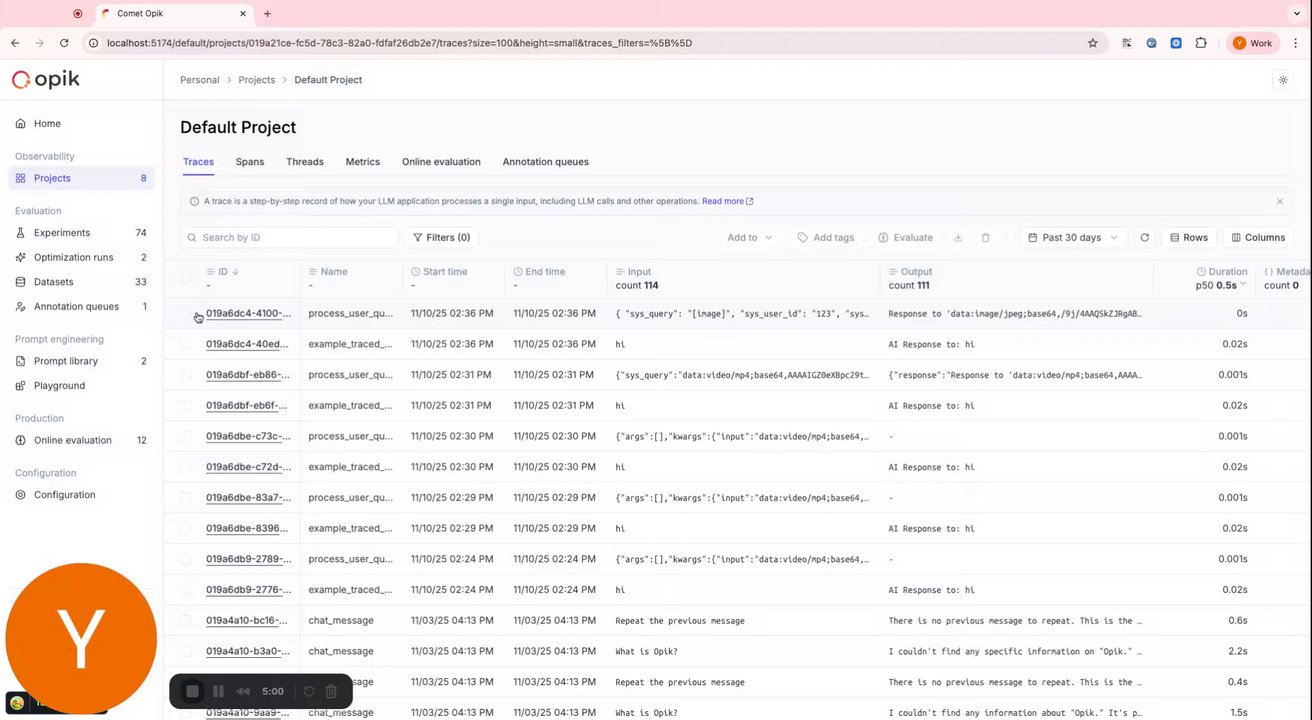The height and width of the screenshot is (720, 1312).
Task: Open a new browser tab
Action: coord(267,14)
